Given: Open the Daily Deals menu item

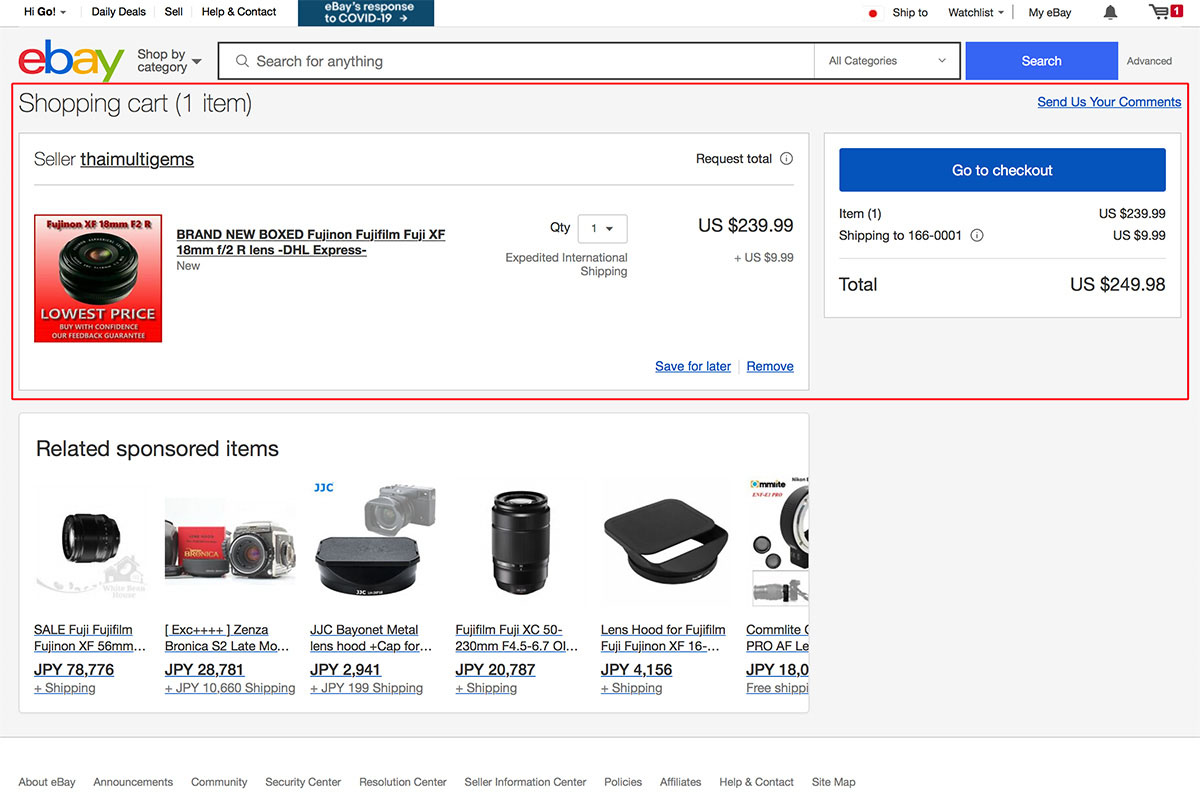Looking at the screenshot, I should 118,12.
